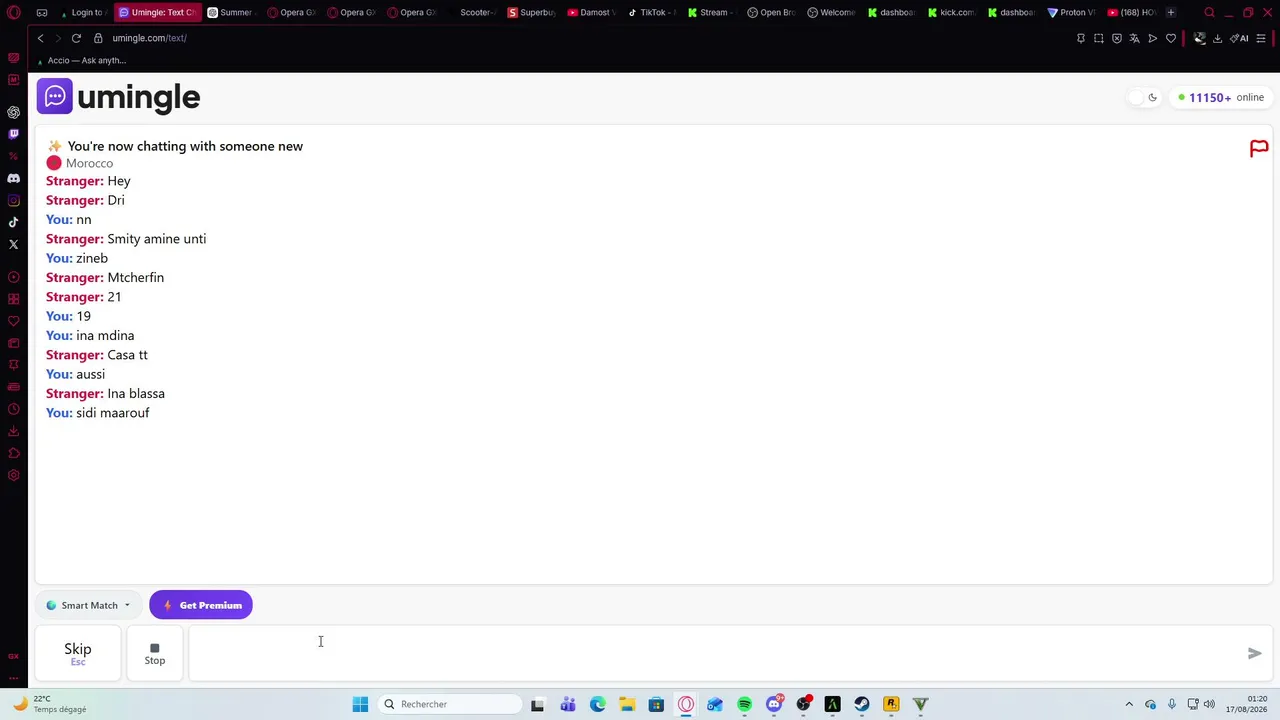Open ad blocker shield icon

pyautogui.click(x=1117, y=38)
